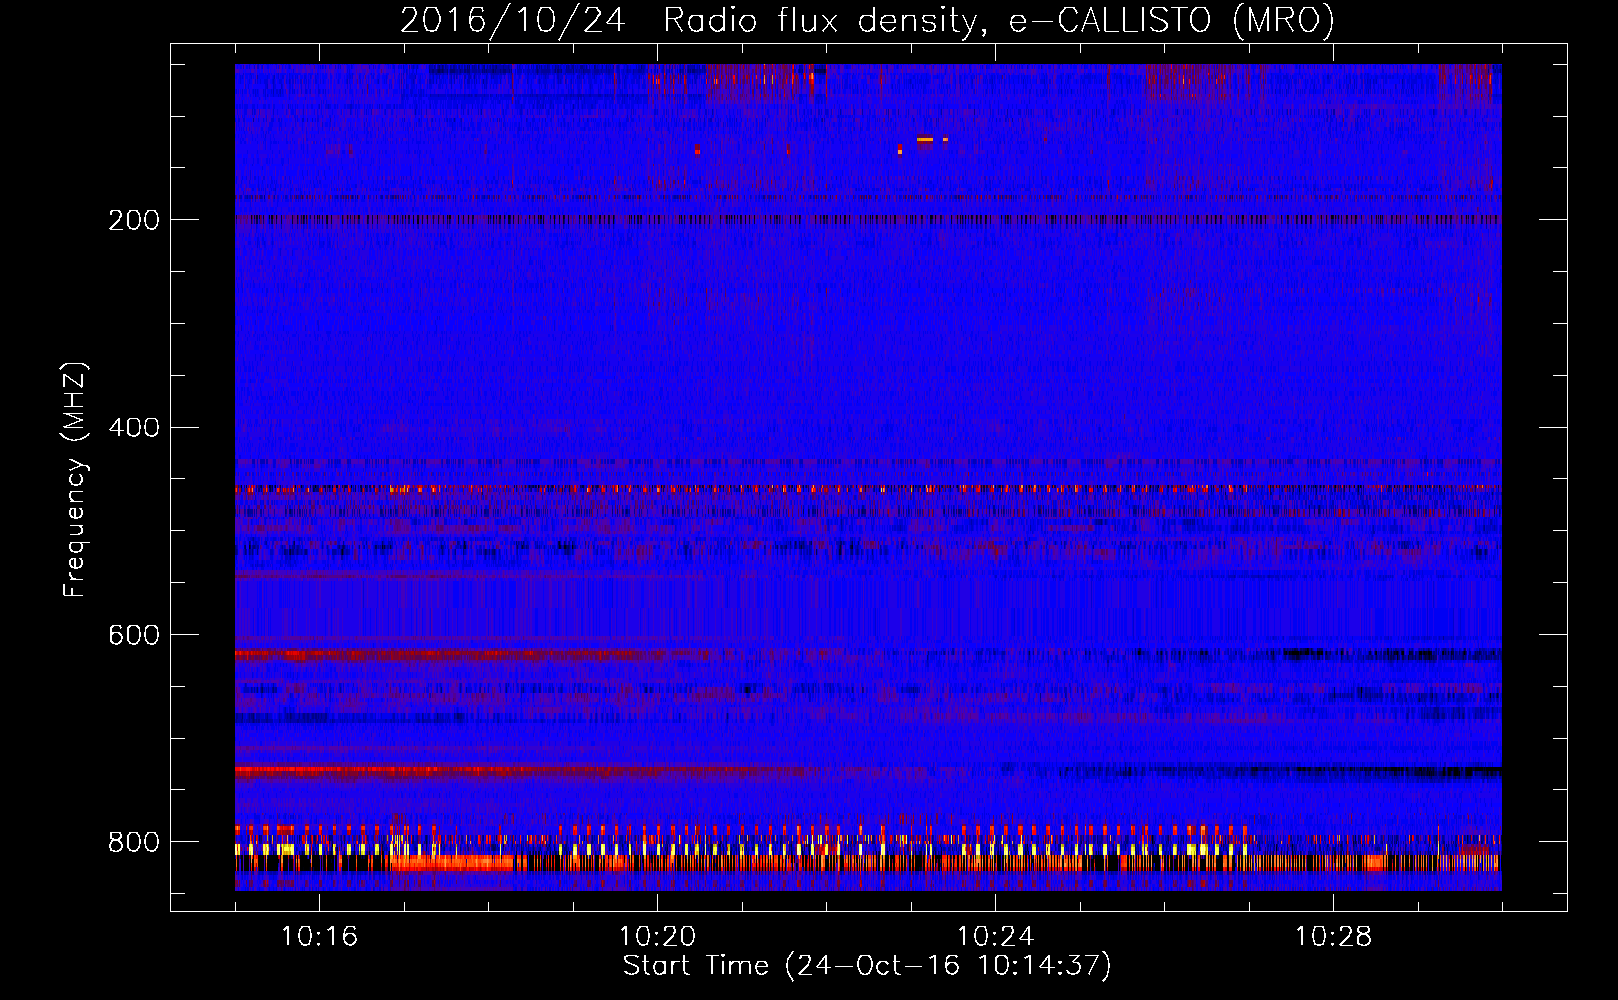Click the plot title mentioning e-CALLISTO (MRO)

tap(867, 20)
